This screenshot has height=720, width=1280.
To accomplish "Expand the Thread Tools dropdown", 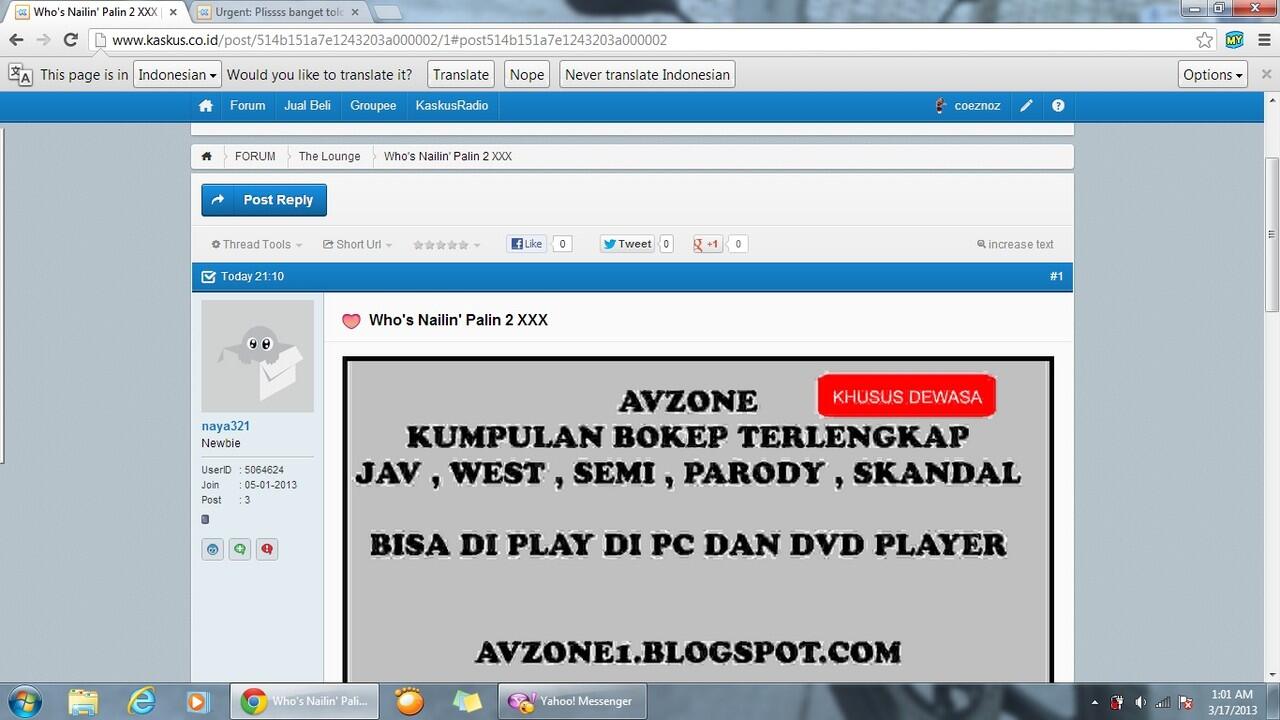I will coord(256,245).
